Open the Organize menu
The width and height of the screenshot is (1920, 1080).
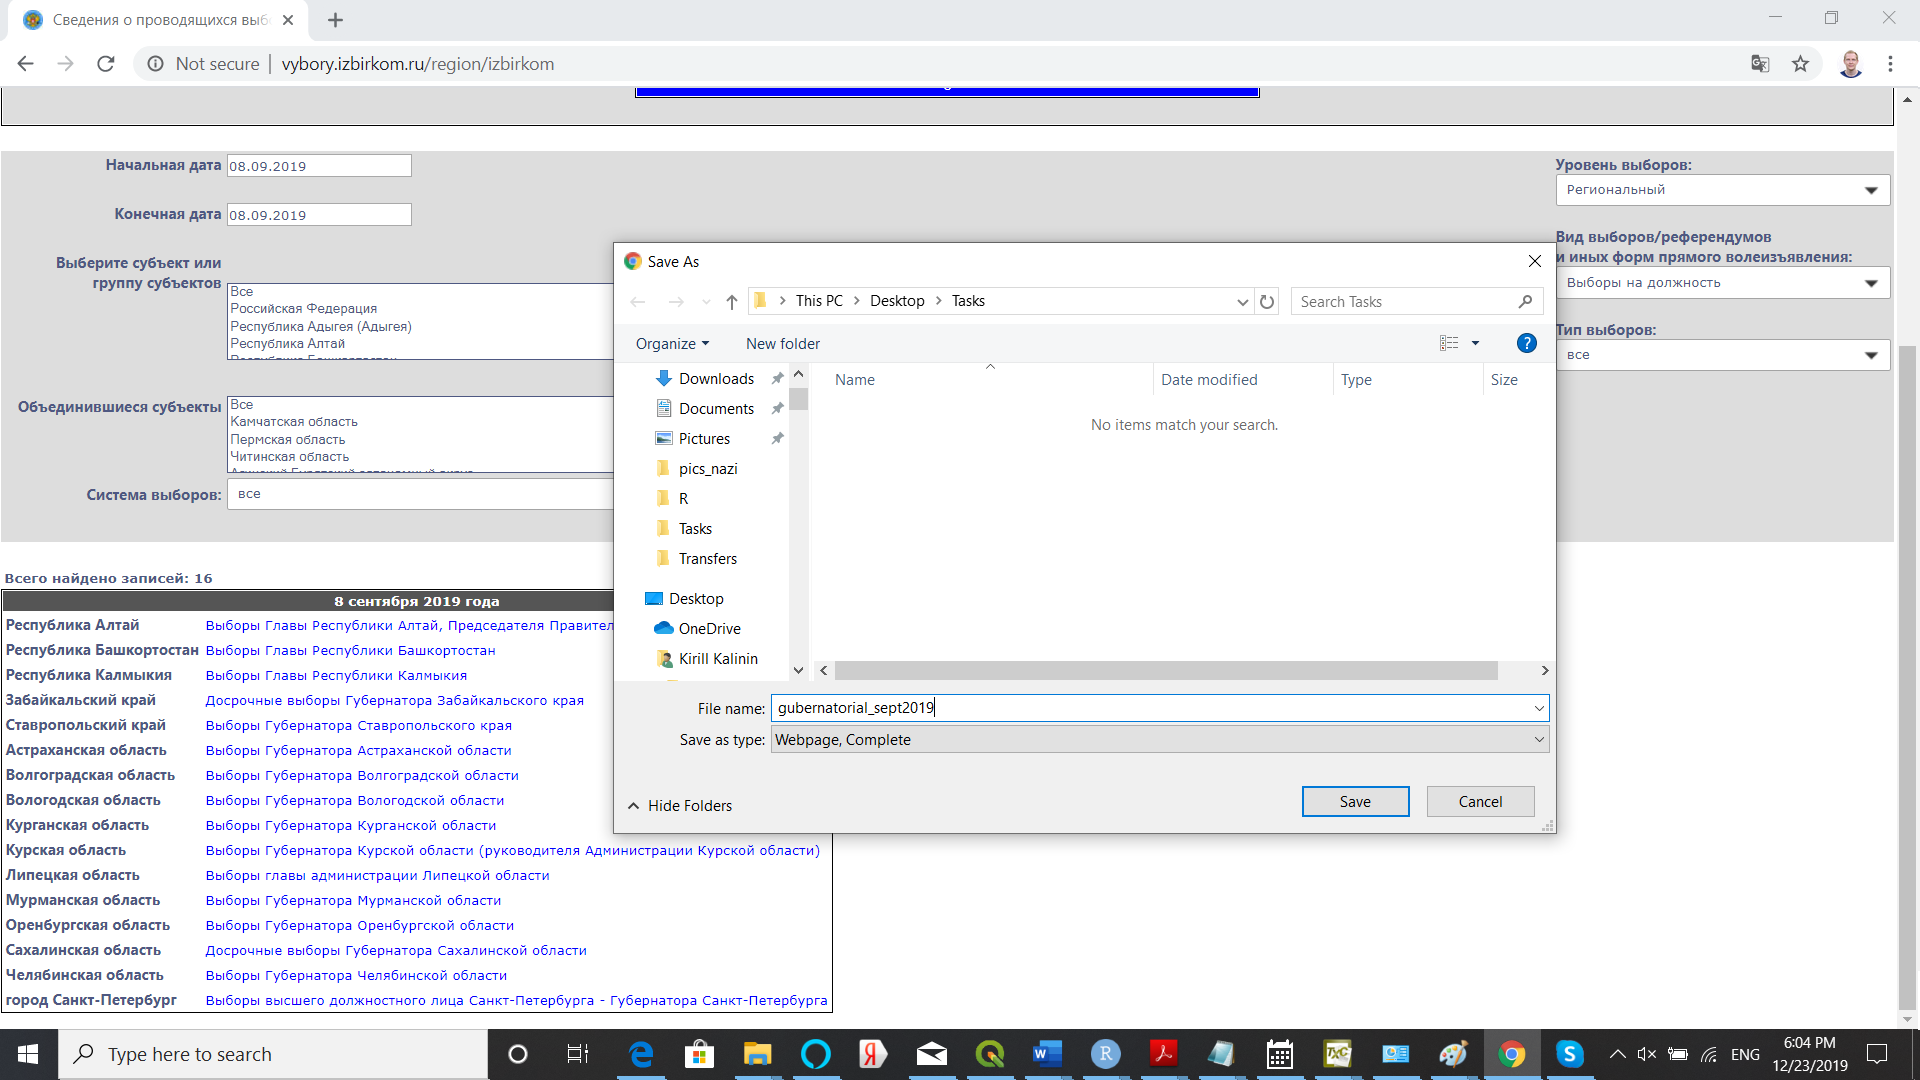click(x=672, y=343)
